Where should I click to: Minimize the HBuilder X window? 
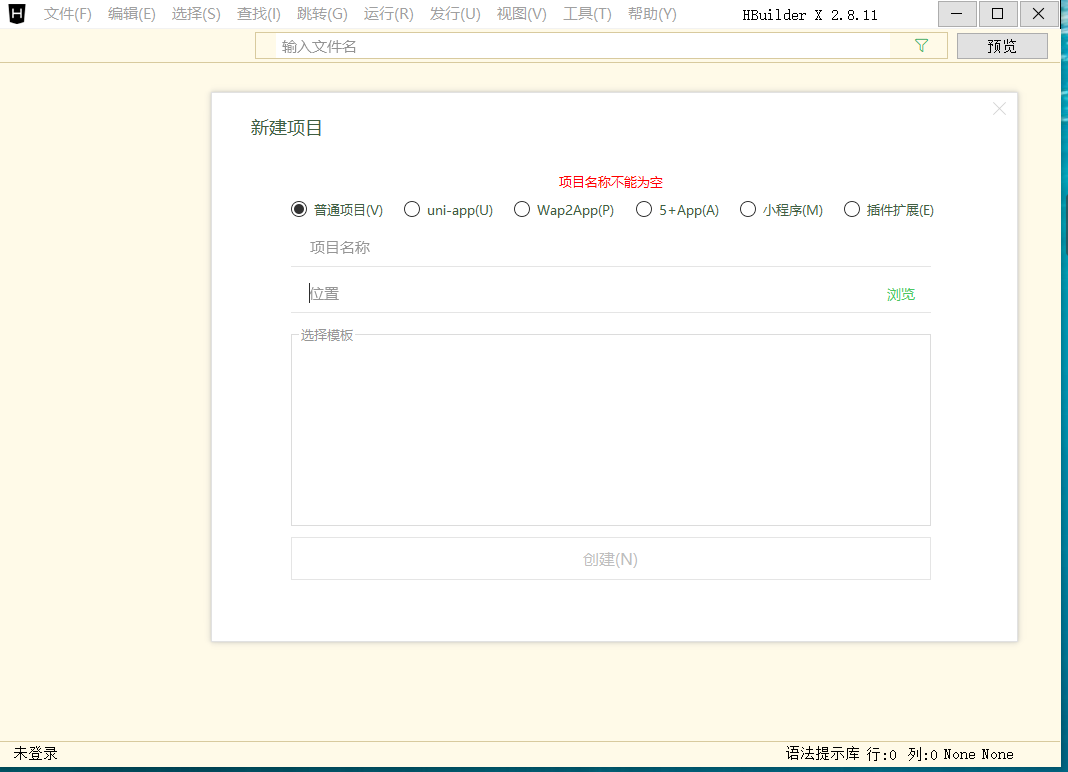[x=957, y=14]
